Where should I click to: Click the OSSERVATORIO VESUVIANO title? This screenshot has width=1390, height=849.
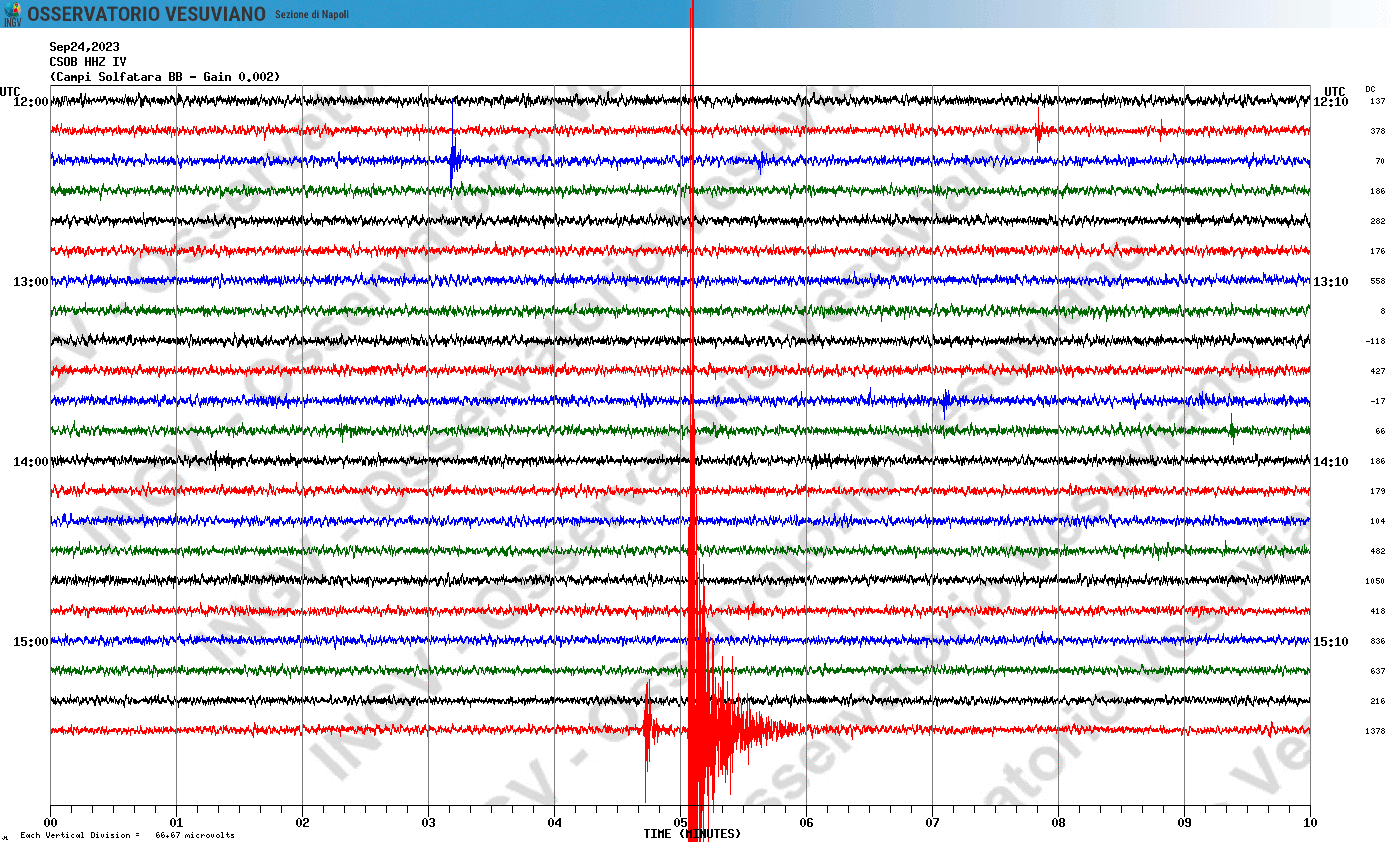(146, 14)
